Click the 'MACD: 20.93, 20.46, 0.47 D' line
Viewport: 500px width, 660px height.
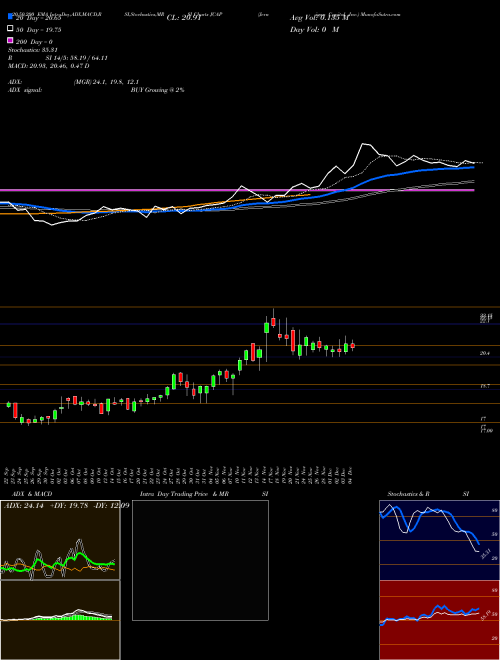pyautogui.click(x=48, y=66)
